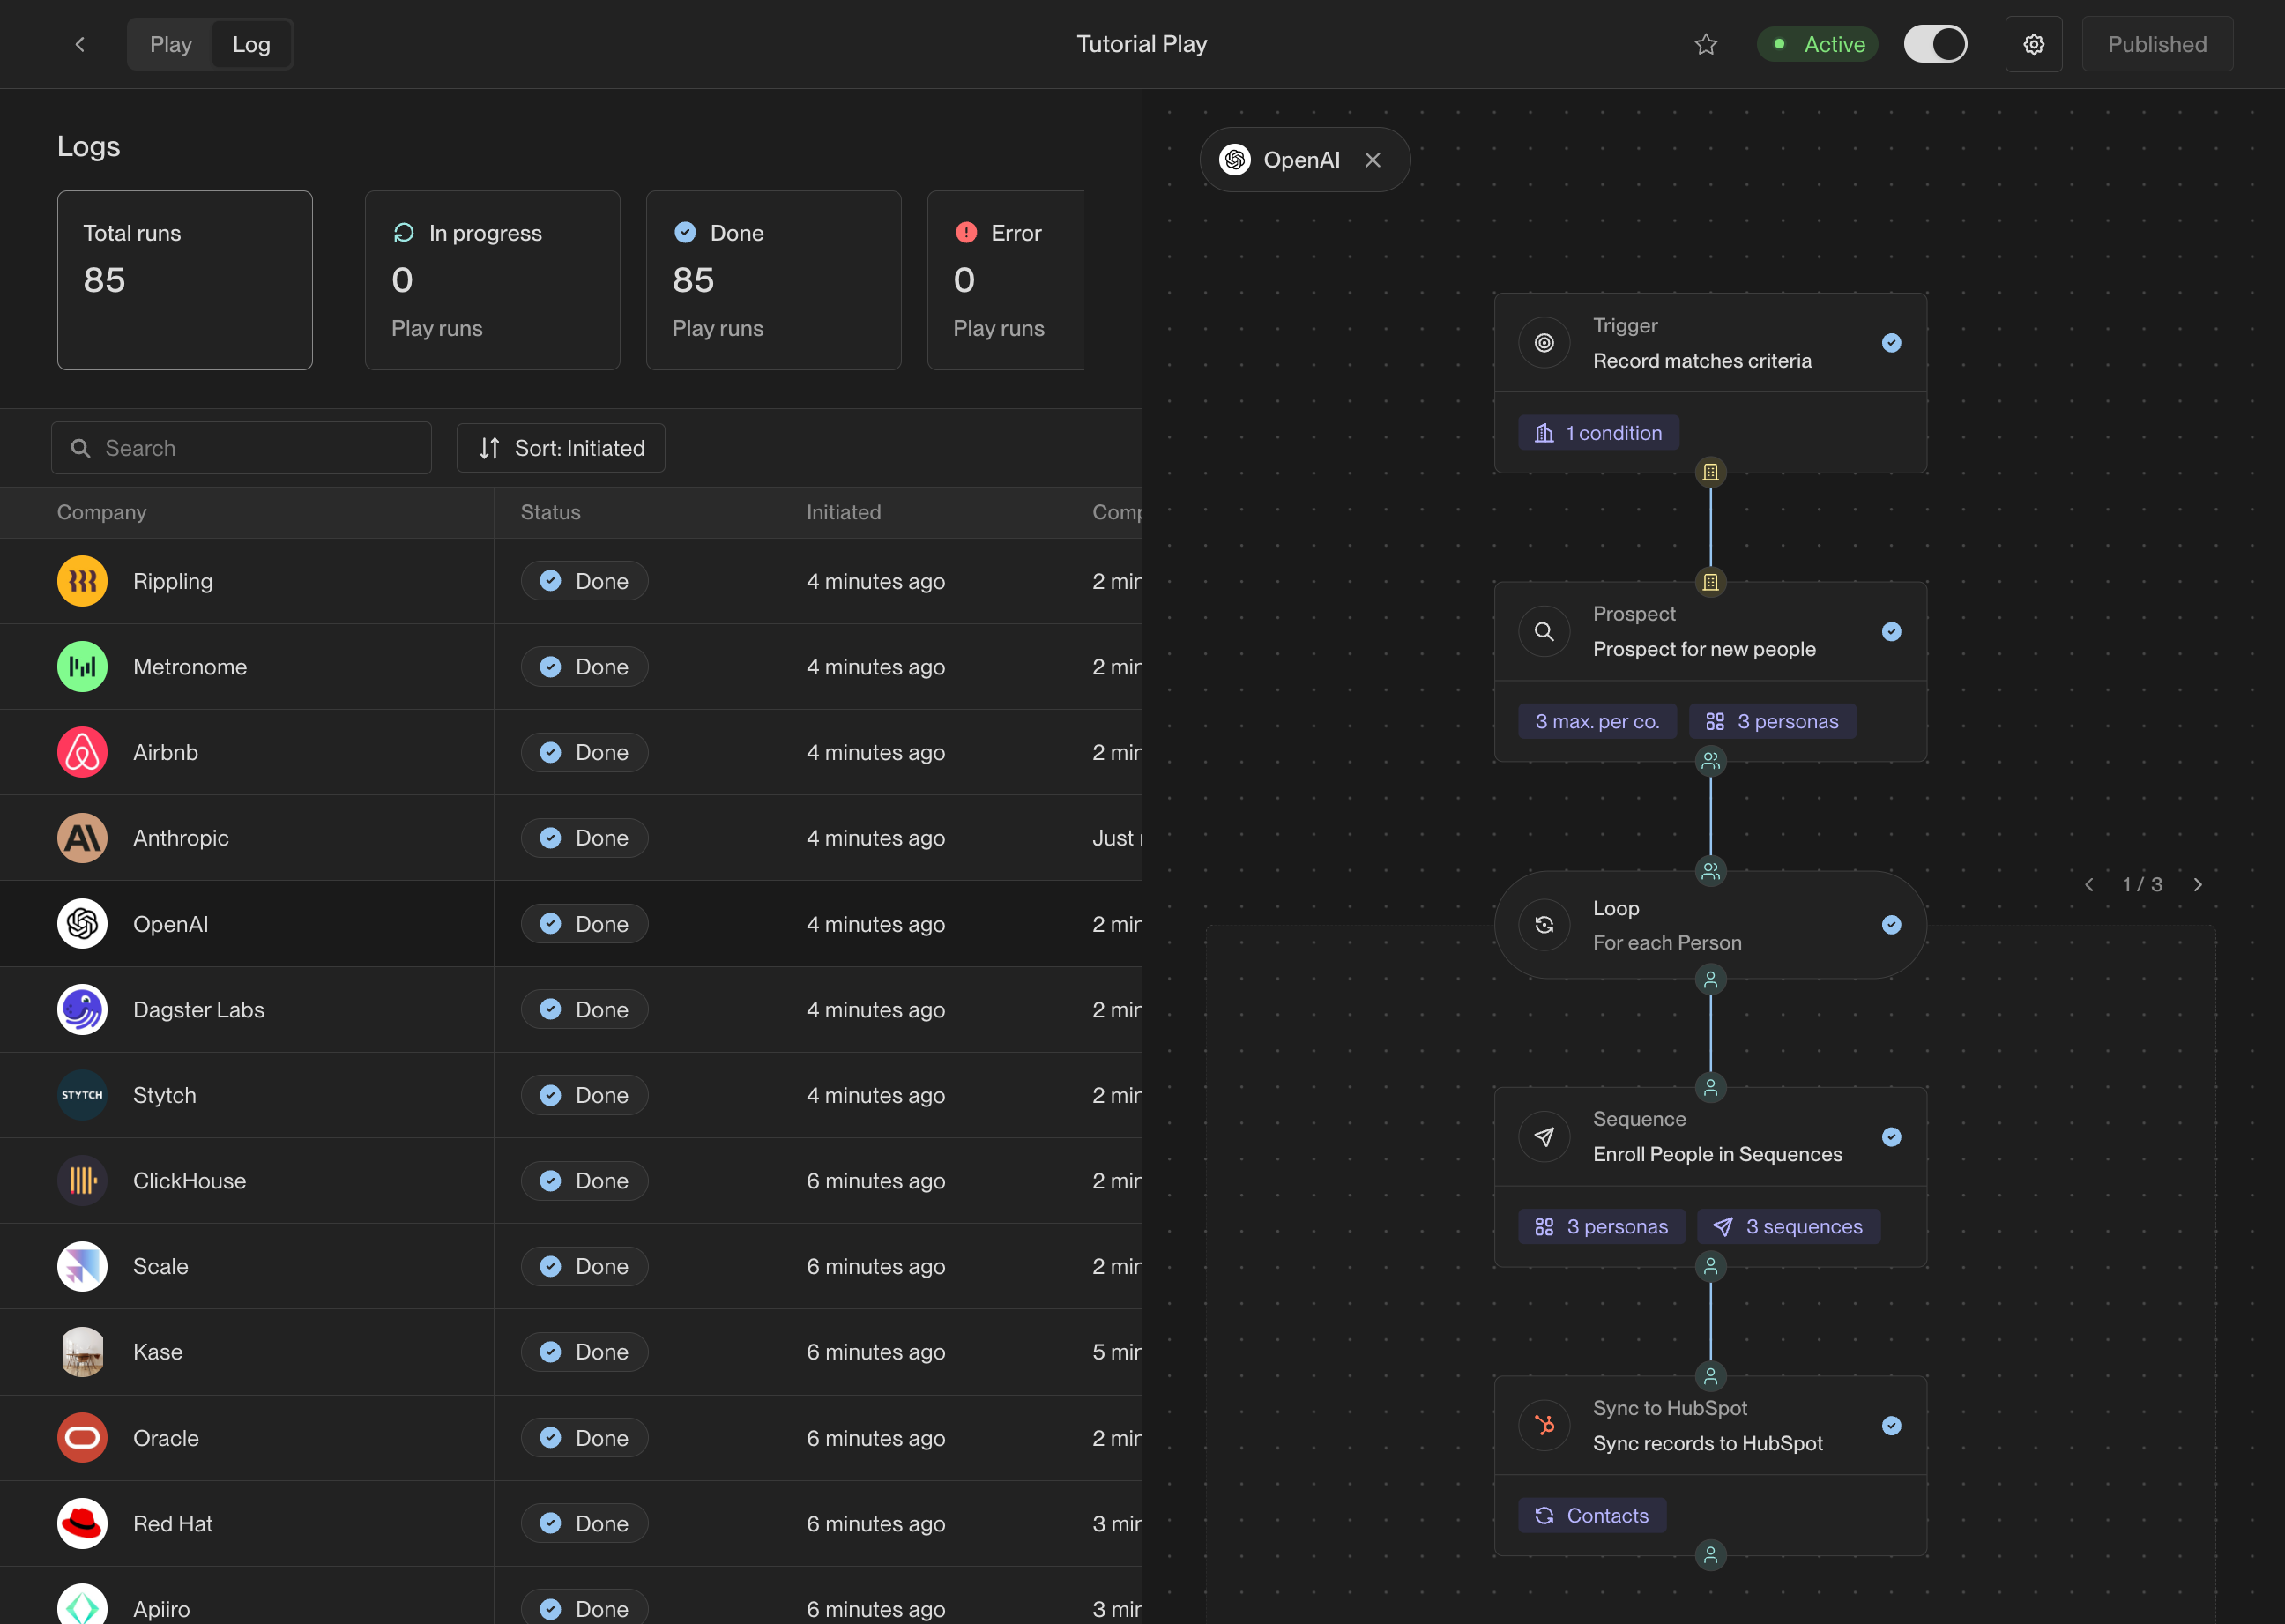2285x1624 pixels.
Task: Click the favorite star icon
Action: tap(1706, 44)
